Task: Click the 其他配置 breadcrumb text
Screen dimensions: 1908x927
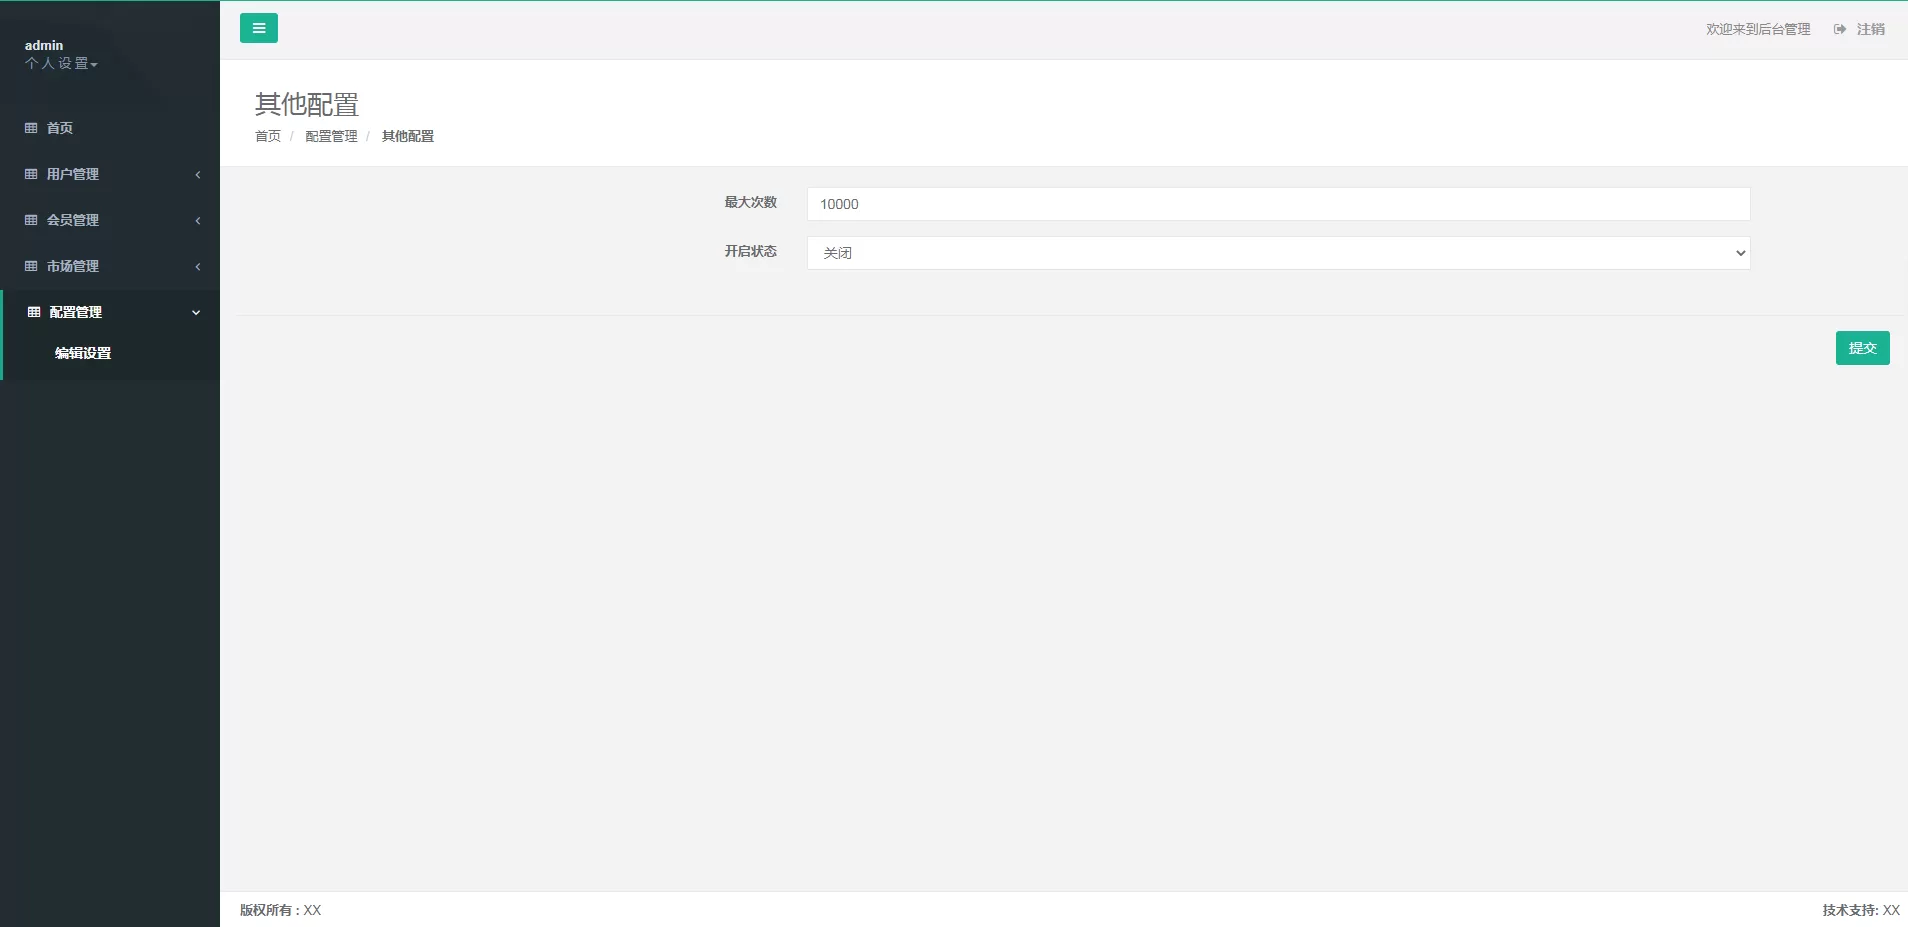Action: coord(408,136)
